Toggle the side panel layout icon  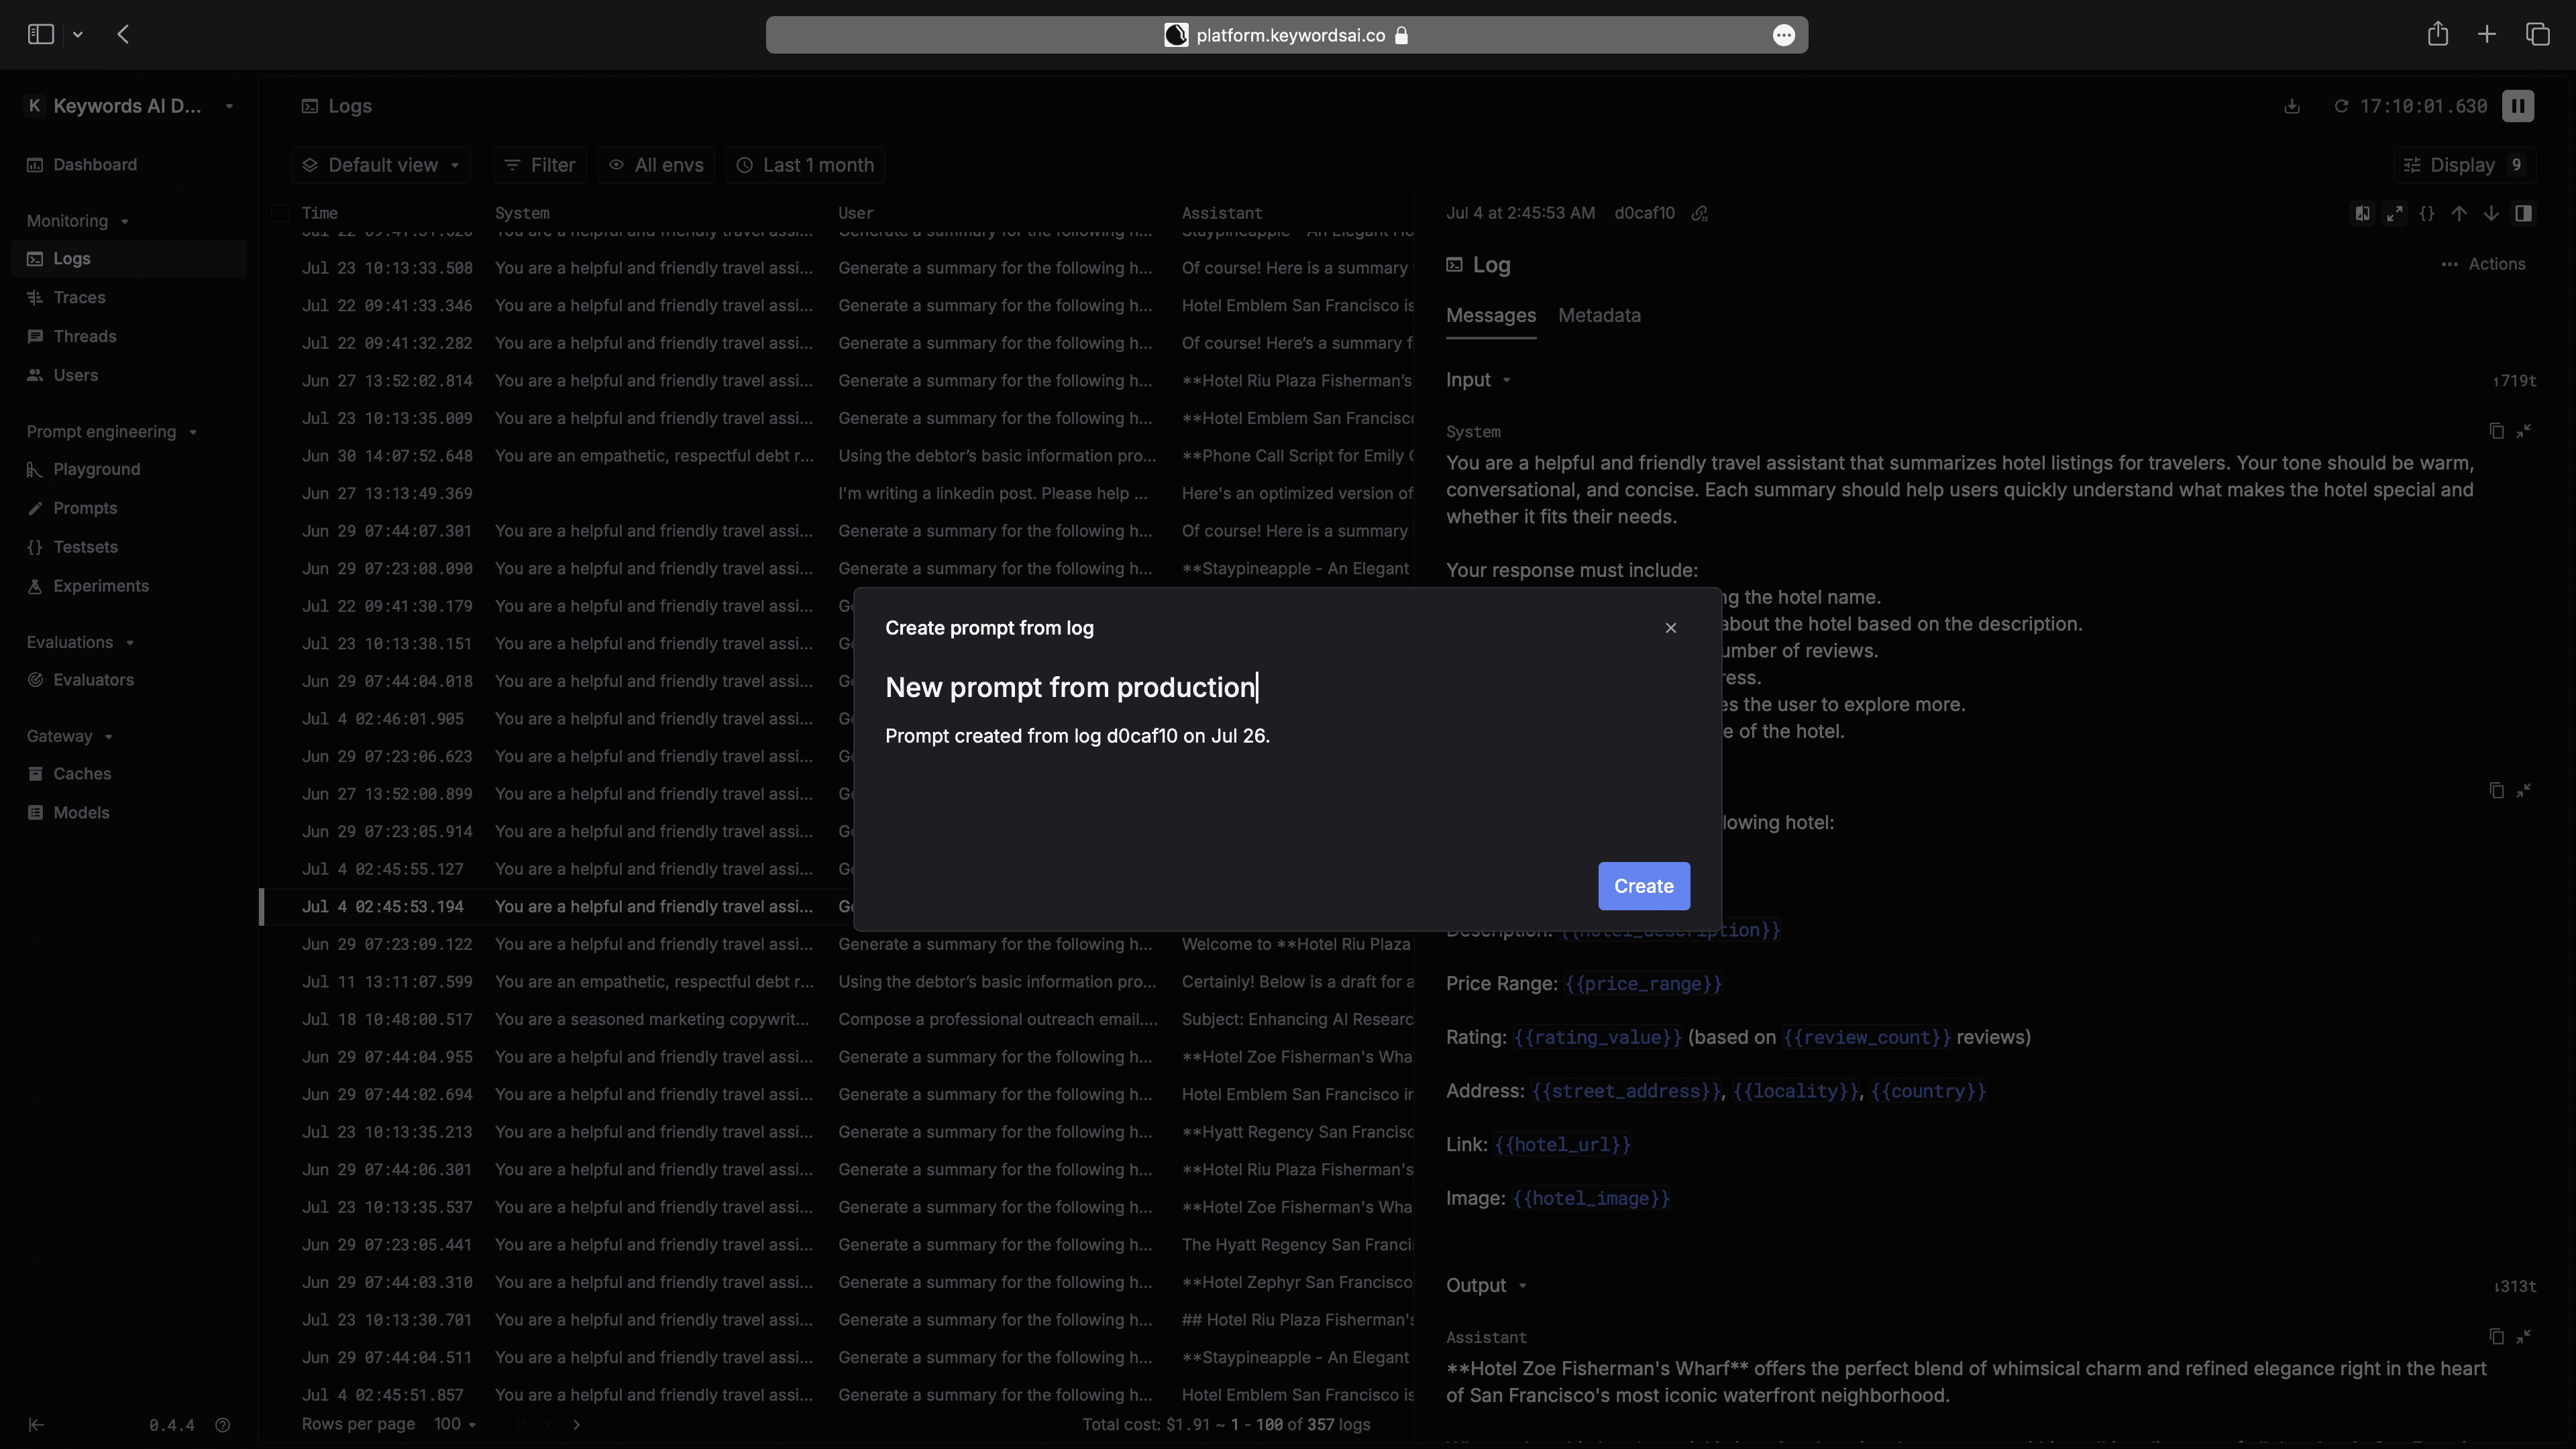click(2523, 213)
